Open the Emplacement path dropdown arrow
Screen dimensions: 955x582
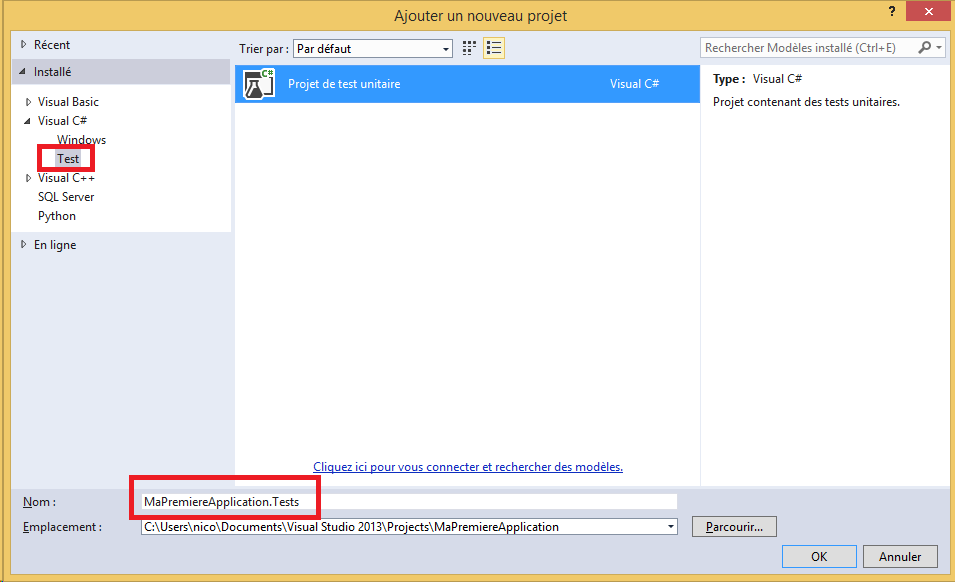pos(671,527)
